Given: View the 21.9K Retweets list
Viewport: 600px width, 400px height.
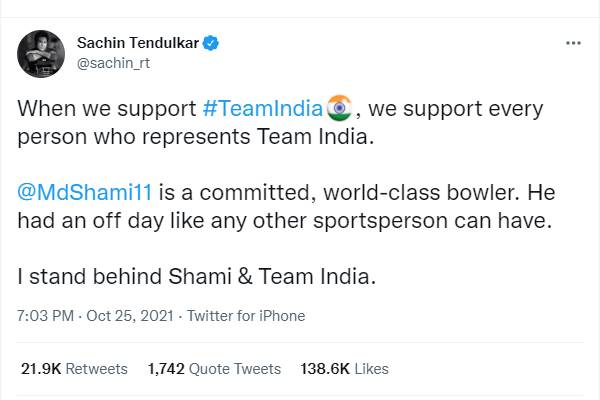Looking at the screenshot, I should 74,369.
